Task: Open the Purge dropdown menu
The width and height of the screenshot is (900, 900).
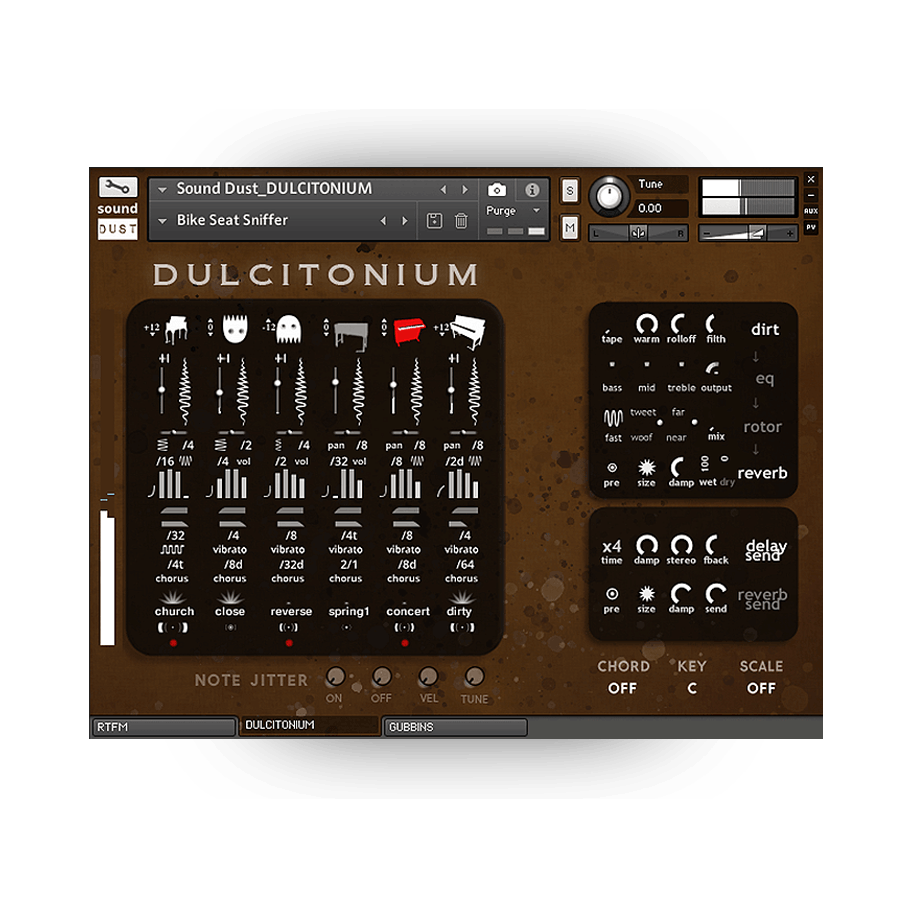Action: [x=513, y=211]
